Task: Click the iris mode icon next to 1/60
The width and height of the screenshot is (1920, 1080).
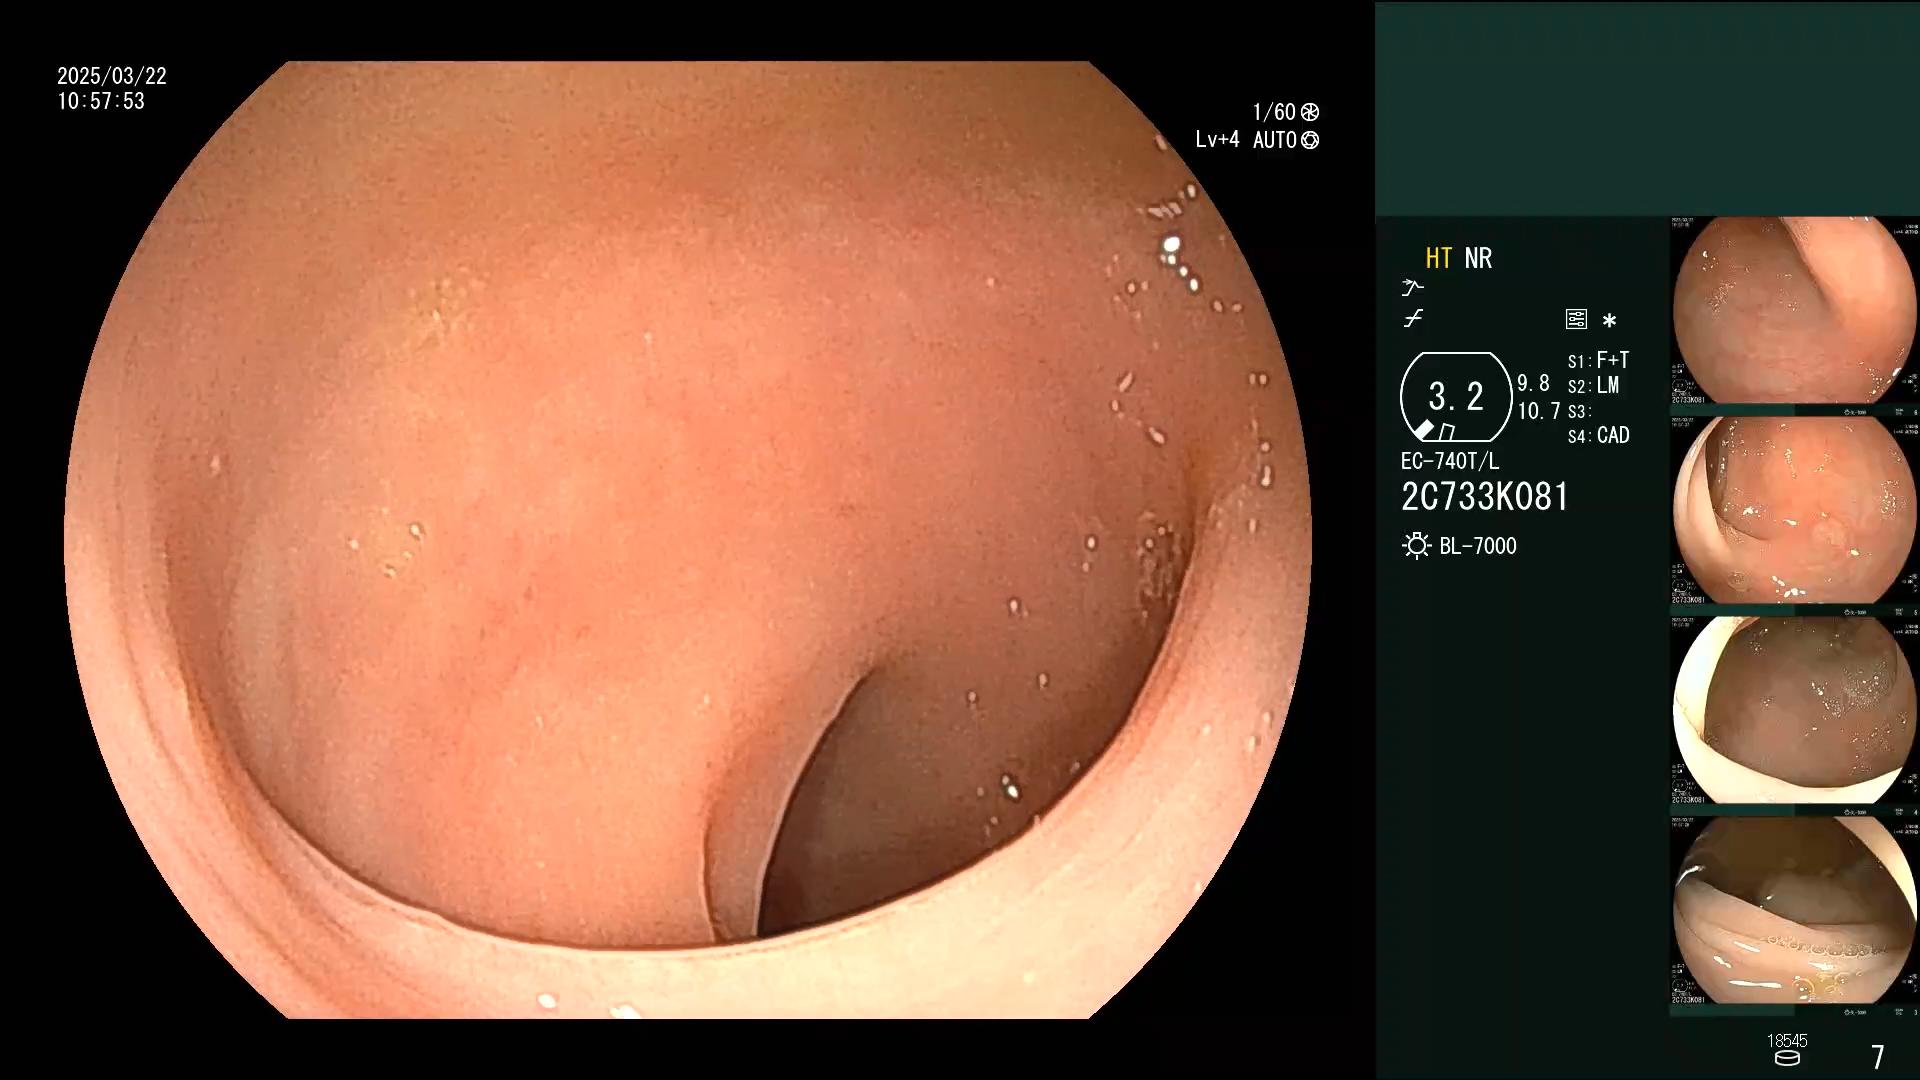Action: click(1310, 112)
